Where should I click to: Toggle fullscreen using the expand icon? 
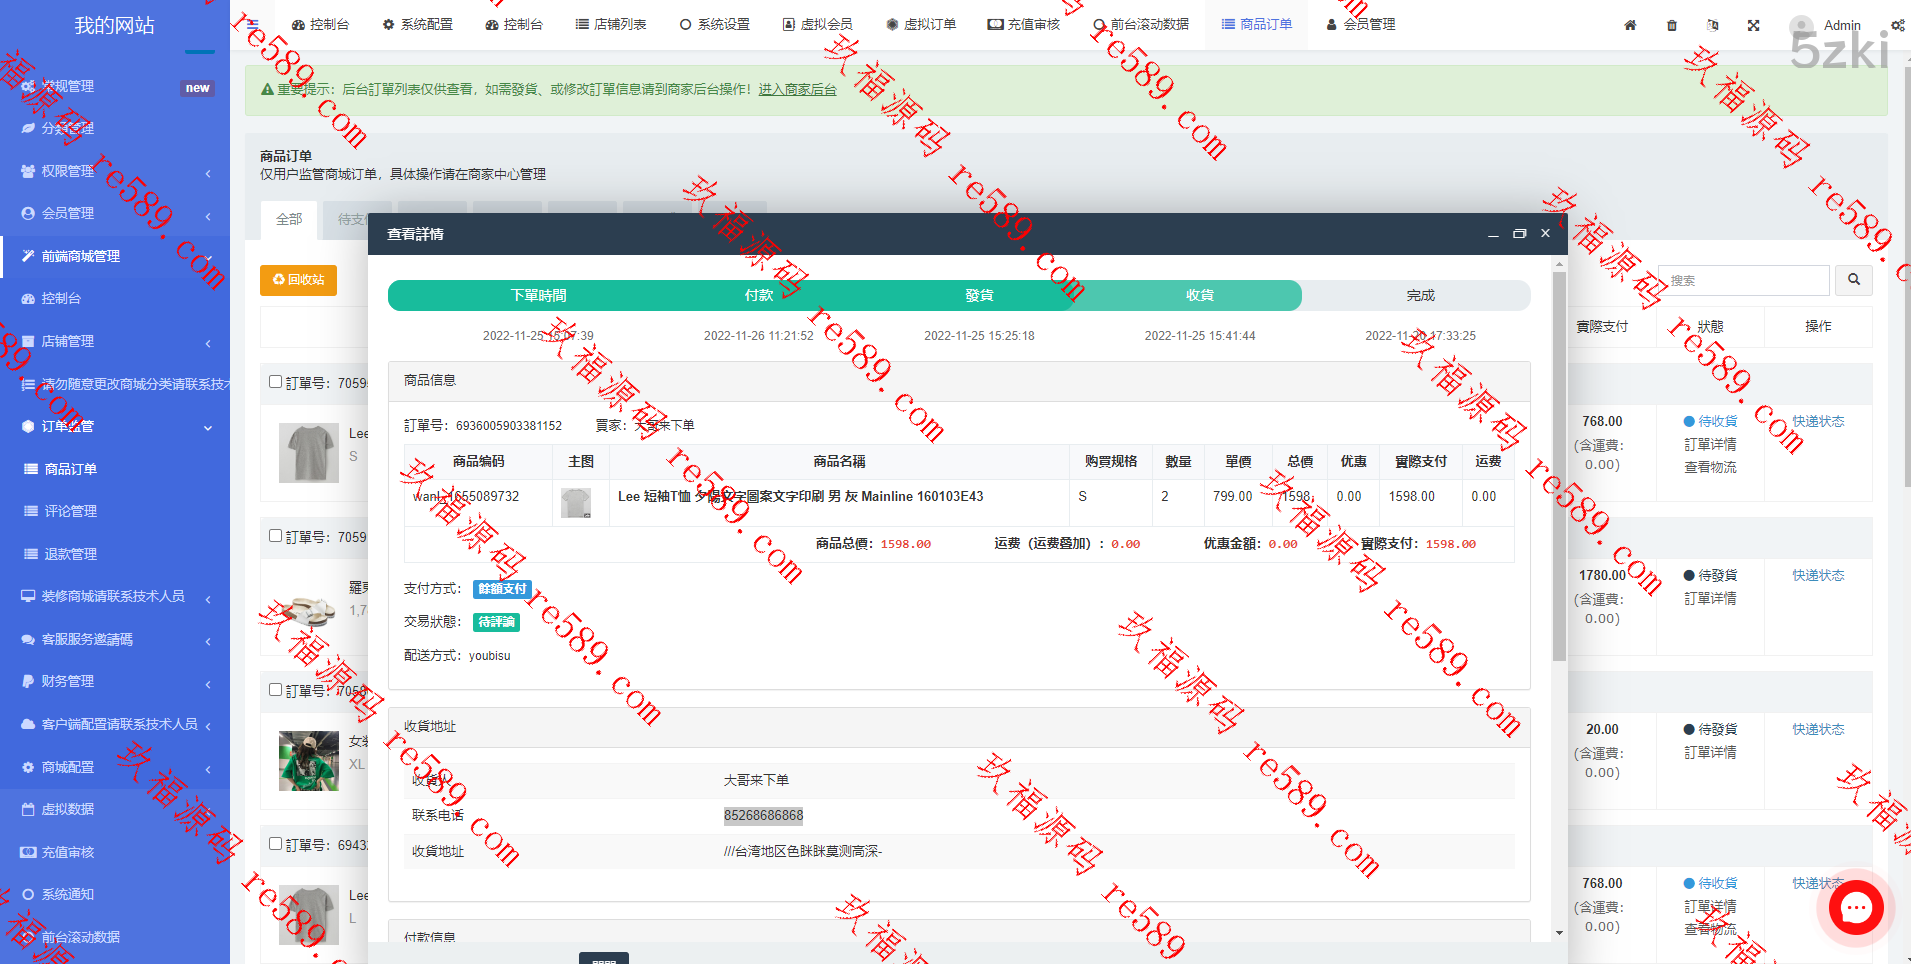[x=1753, y=25]
